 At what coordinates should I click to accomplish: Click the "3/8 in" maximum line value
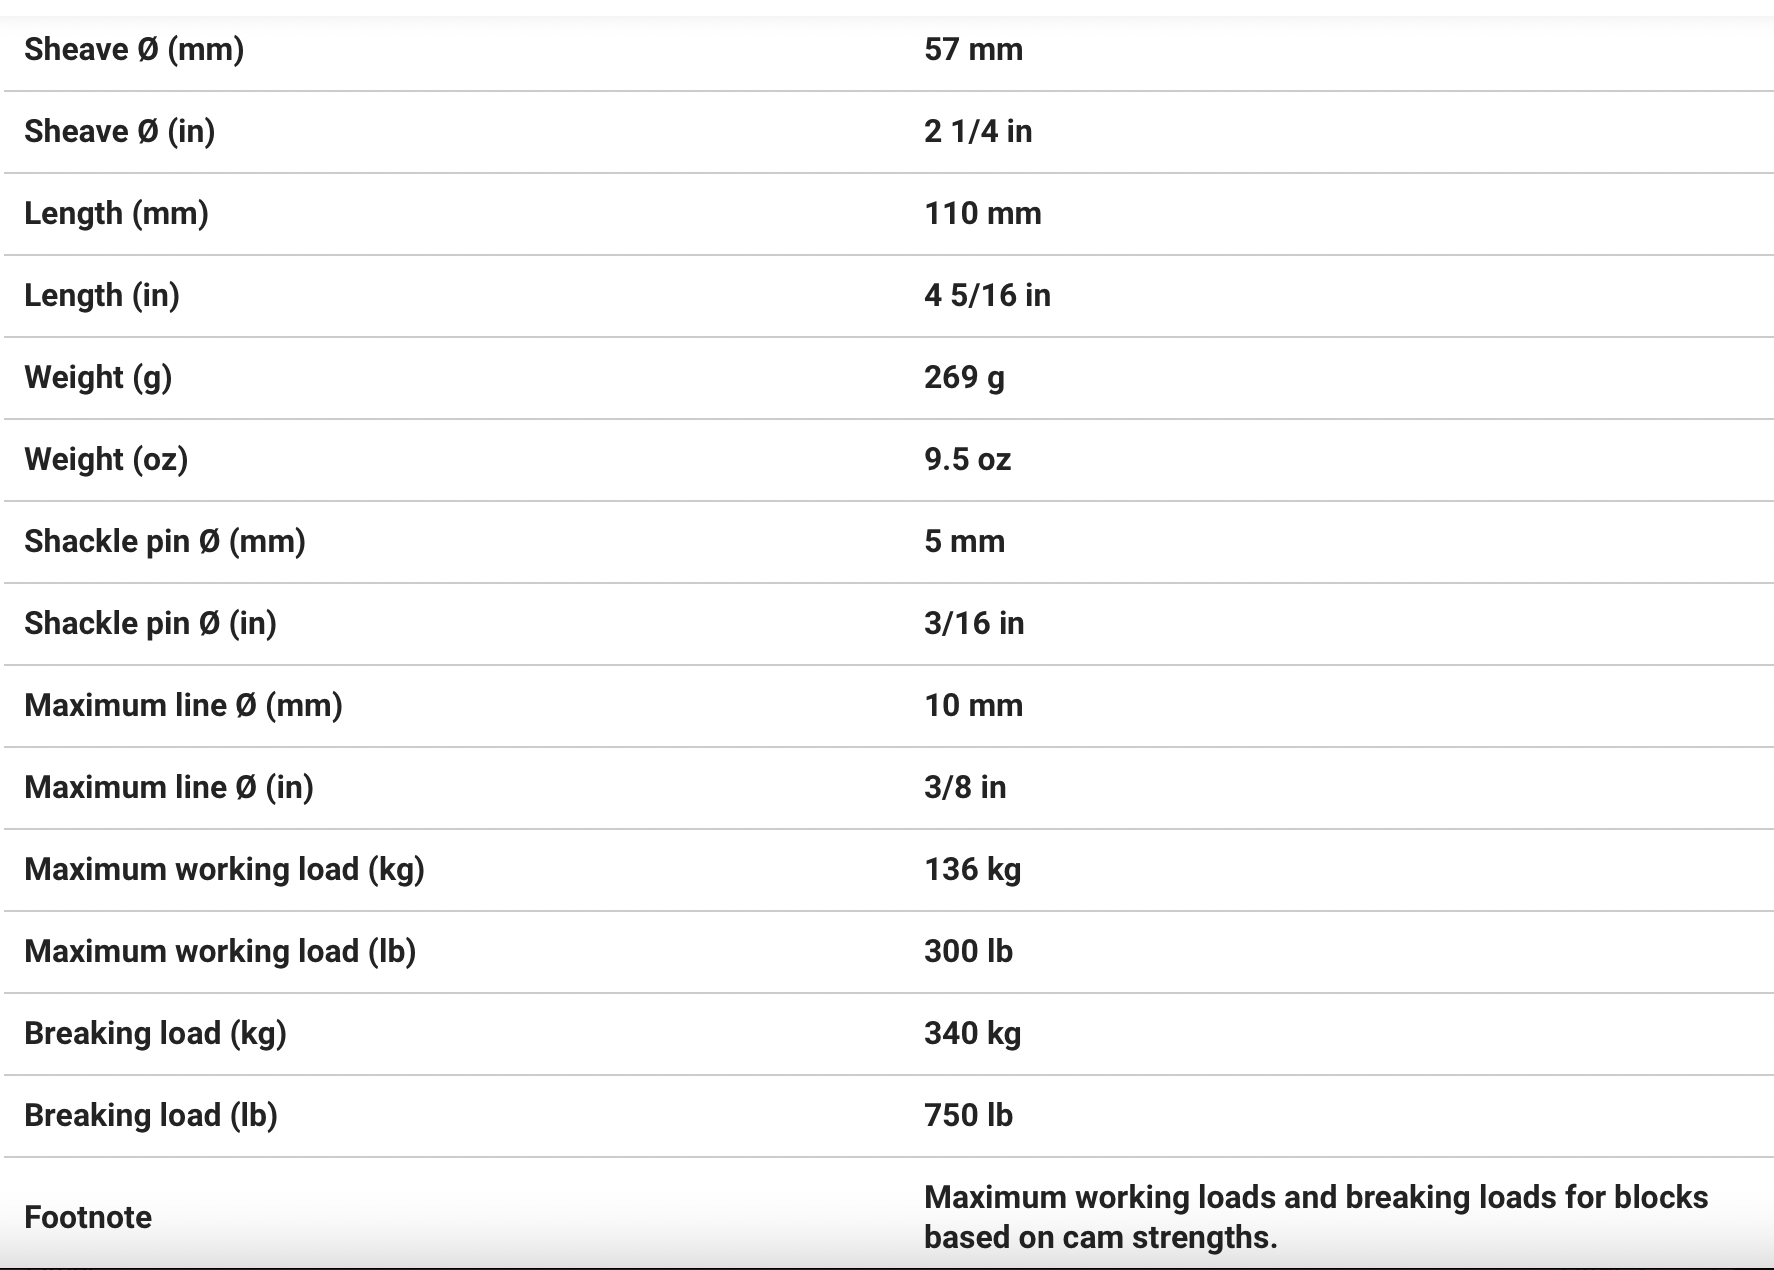coord(965,787)
